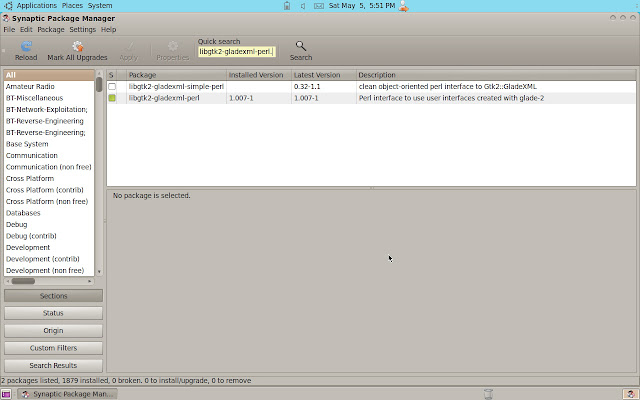Image resolution: width=640 pixels, height=400 pixels.
Task: Click the battery icon in top panel
Action: 287,6
